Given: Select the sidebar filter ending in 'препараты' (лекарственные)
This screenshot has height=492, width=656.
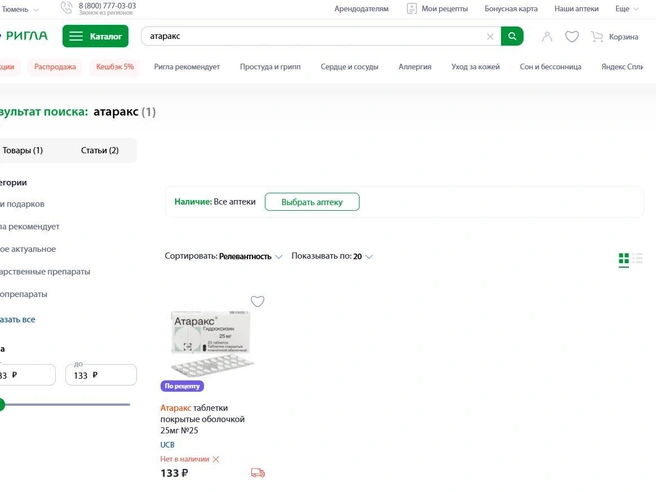Looking at the screenshot, I should click(x=45, y=272).
